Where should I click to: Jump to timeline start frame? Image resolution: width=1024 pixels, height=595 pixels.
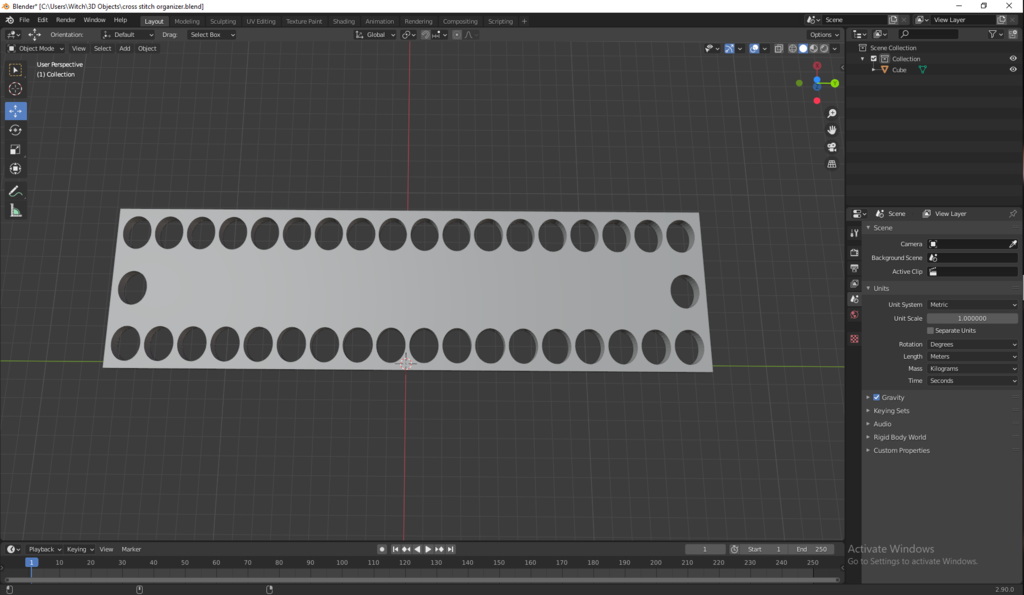point(395,549)
